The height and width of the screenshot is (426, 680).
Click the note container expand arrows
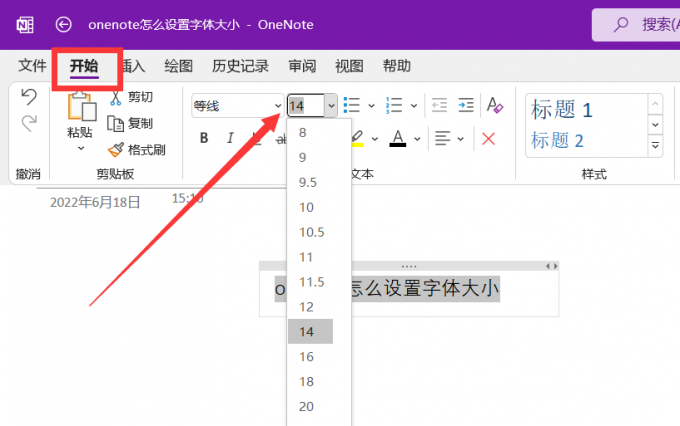pos(551,266)
